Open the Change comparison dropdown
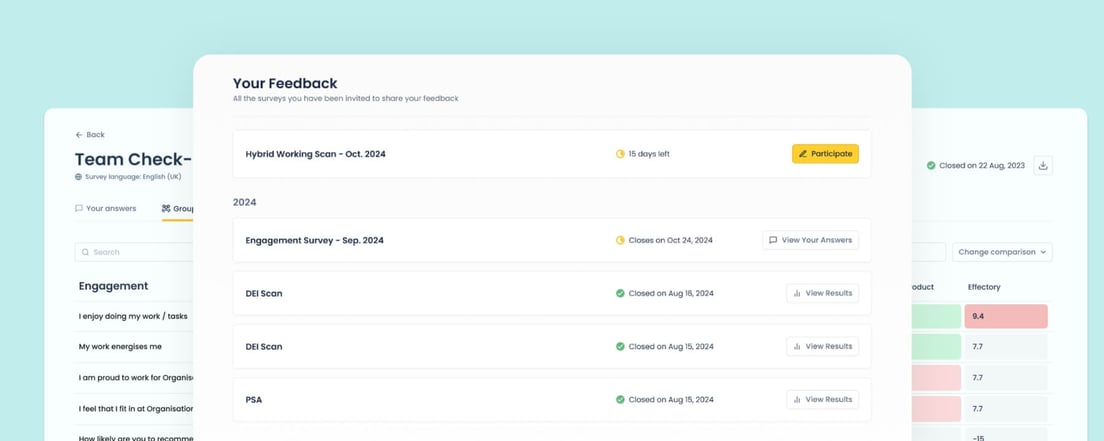Viewport: 1104px width, 441px height. click(1002, 252)
